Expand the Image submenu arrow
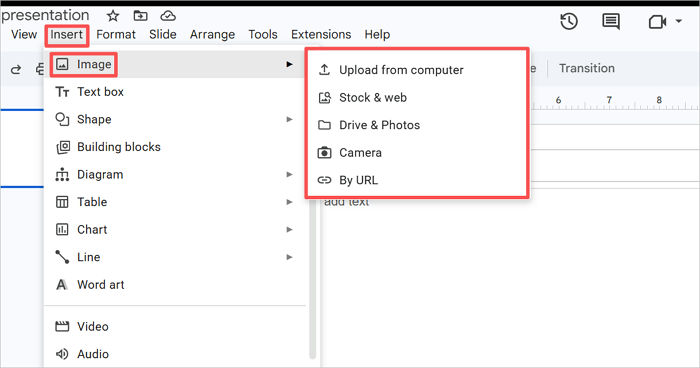 click(289, 64)
